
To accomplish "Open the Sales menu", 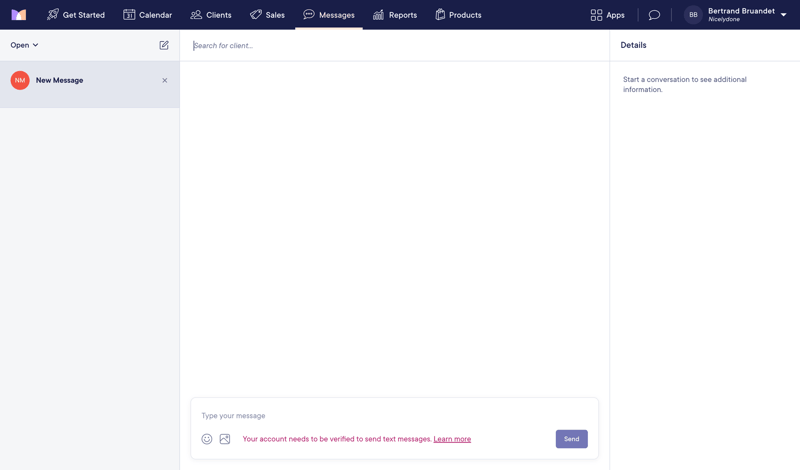I will (x=267, y=15).
